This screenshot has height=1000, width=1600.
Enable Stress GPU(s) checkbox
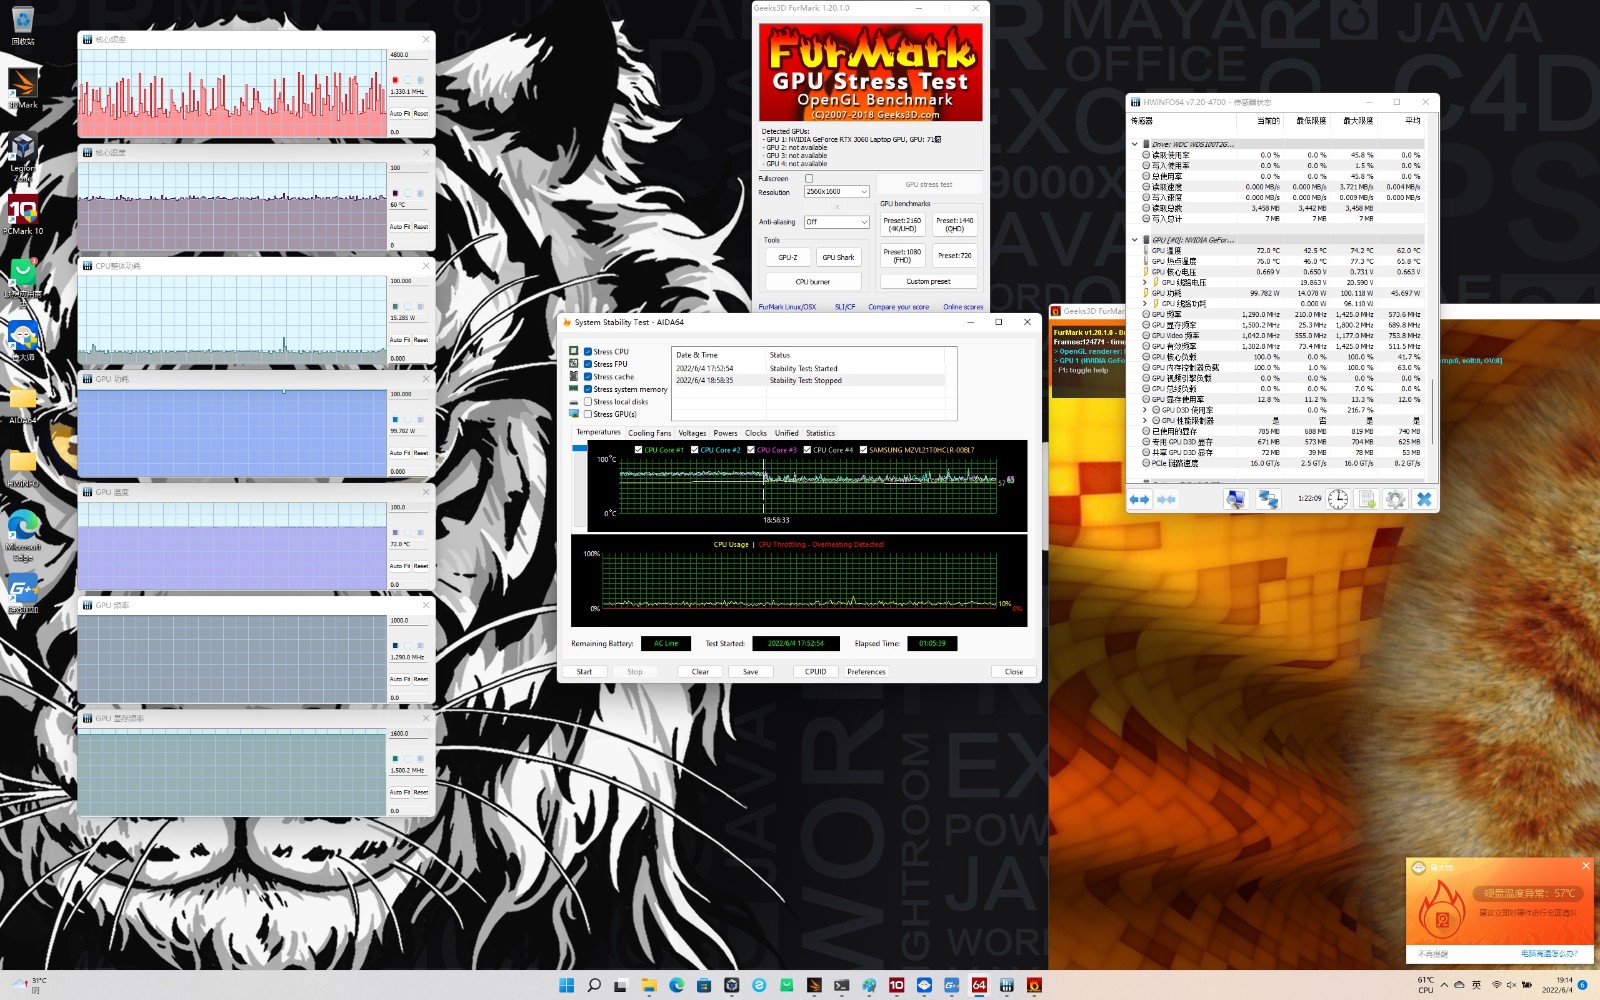(x=588, y=414)
